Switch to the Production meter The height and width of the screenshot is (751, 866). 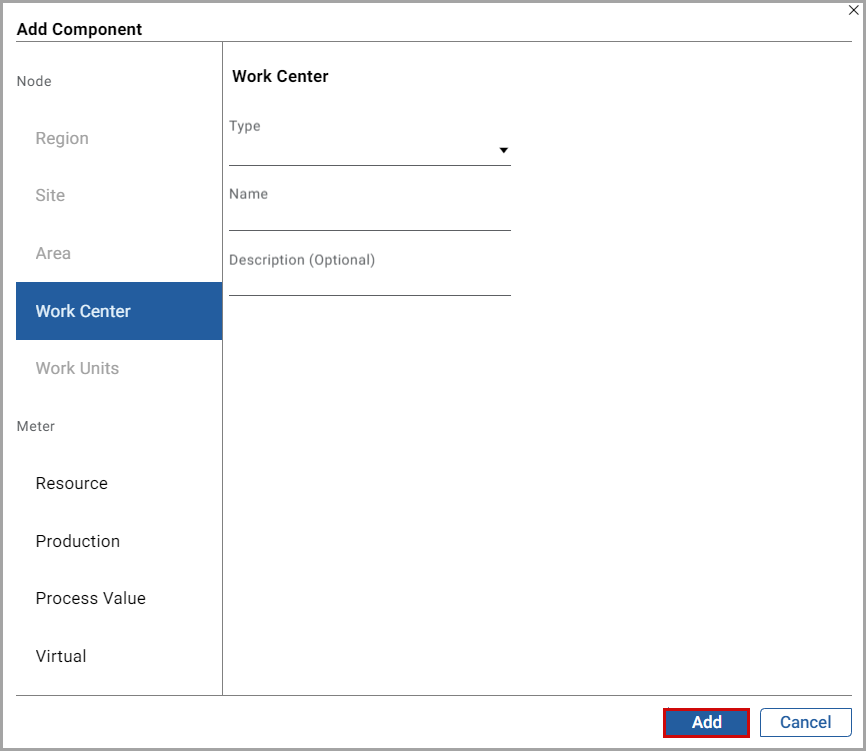[x=77, y=541]
